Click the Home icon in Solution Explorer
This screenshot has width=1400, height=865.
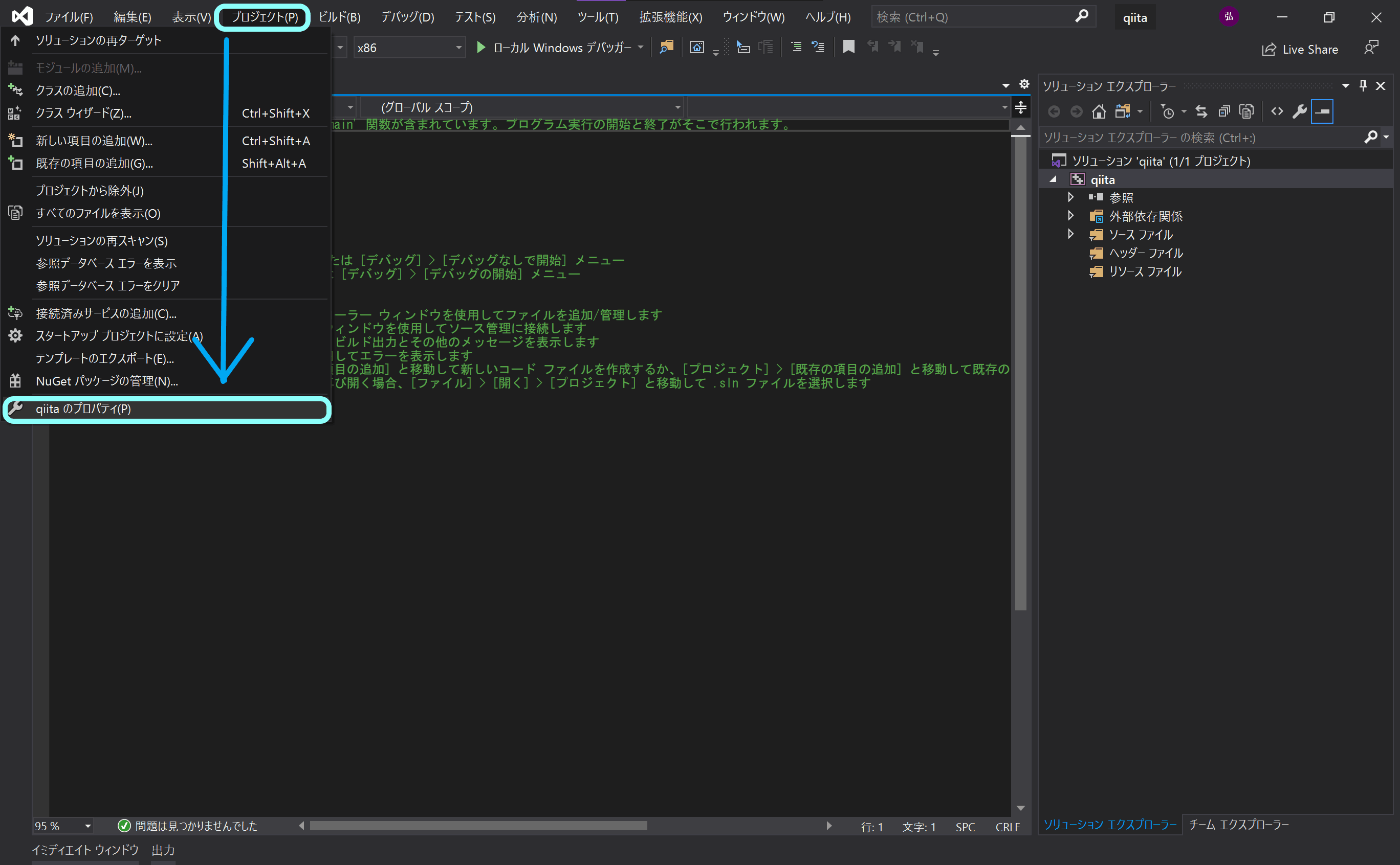(1098, 111)
